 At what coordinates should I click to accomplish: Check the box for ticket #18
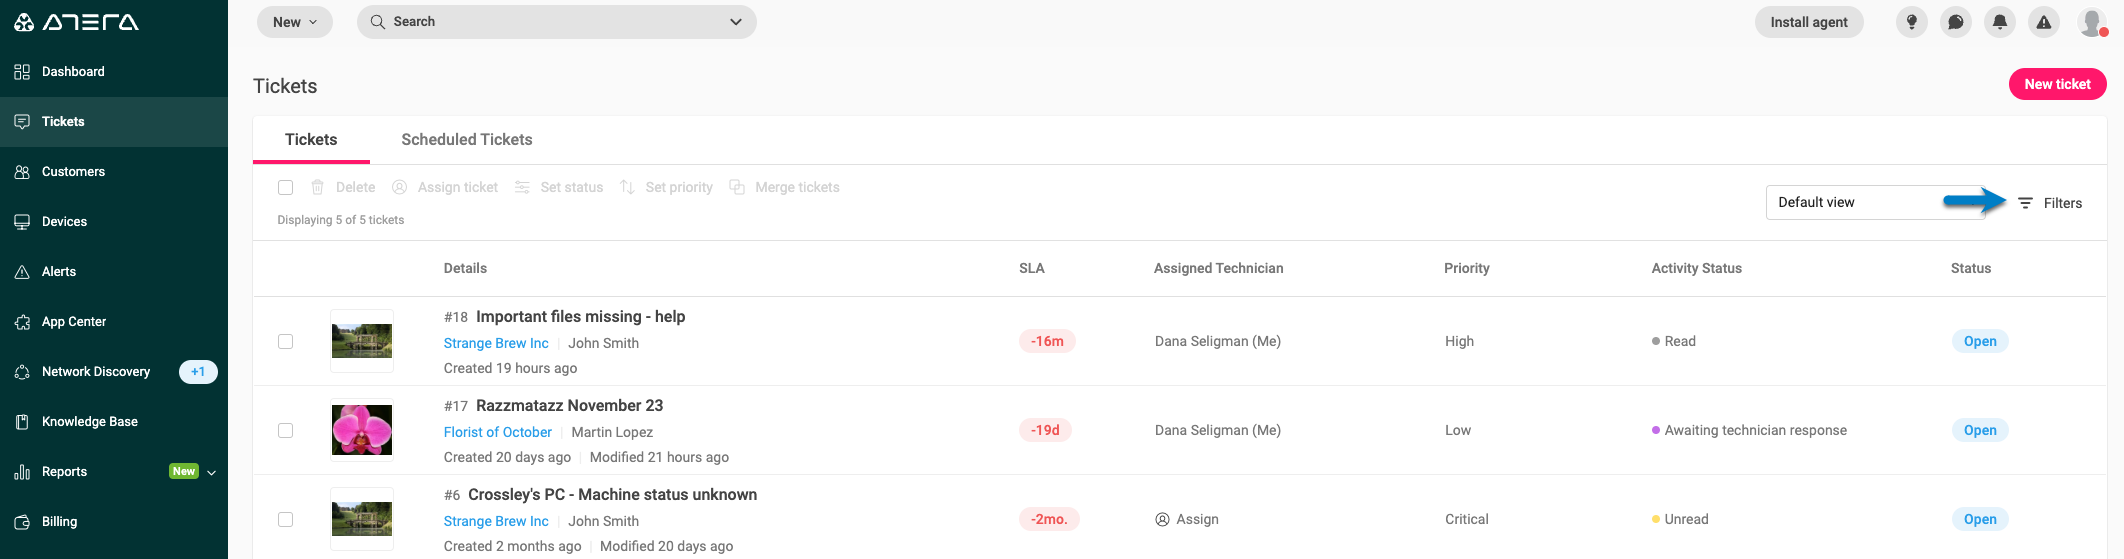pyautogui.click(x=285, y=341)
